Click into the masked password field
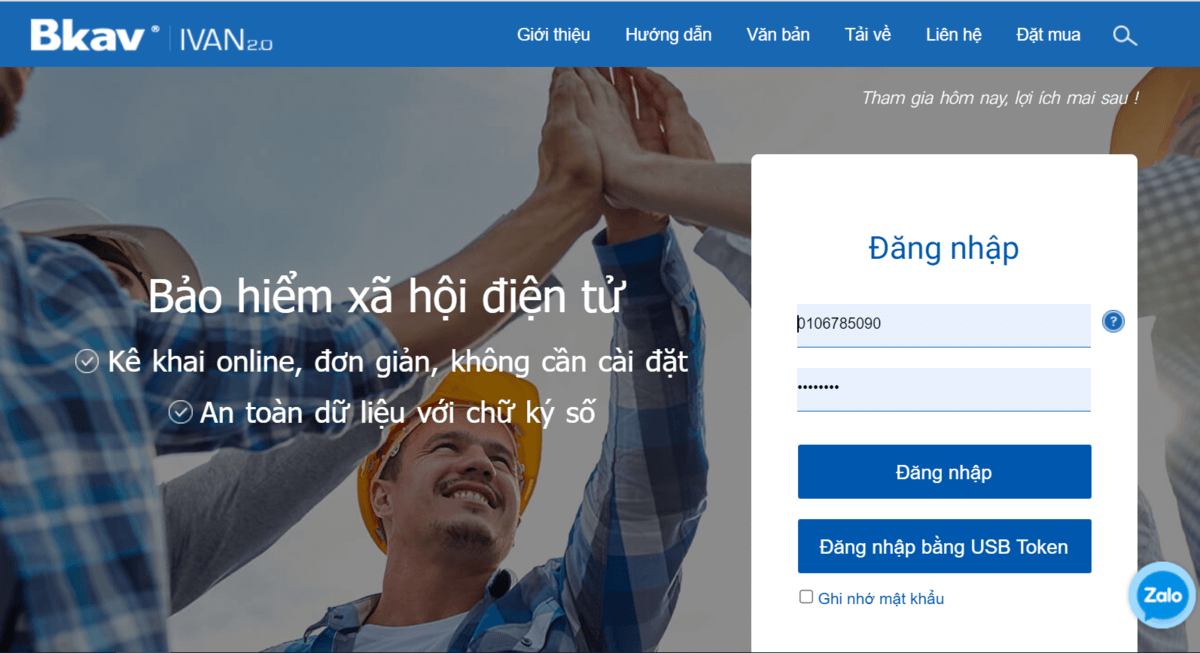This screenshot has height=653, width=1200. (x=943, y=388)
